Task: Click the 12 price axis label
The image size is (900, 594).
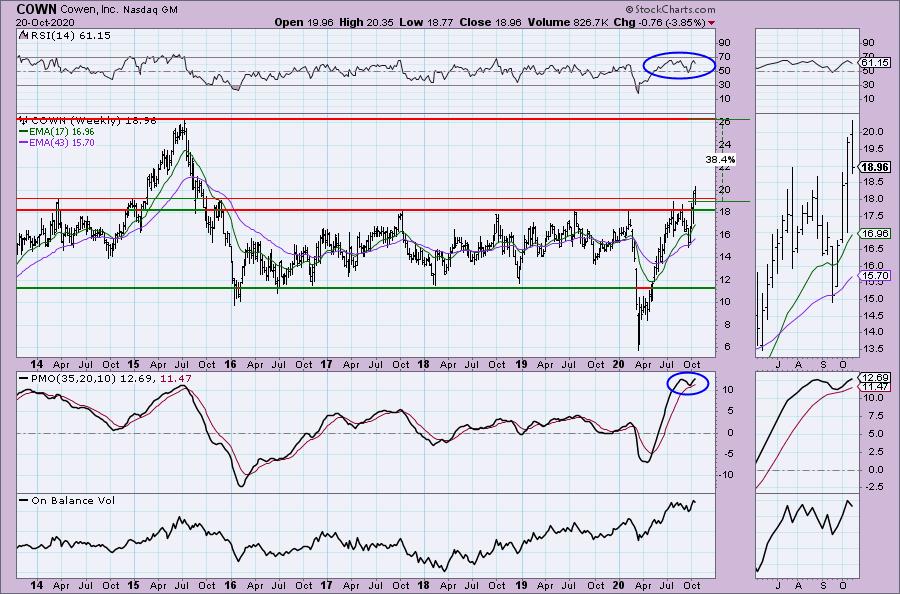Action: click(724, 279)
